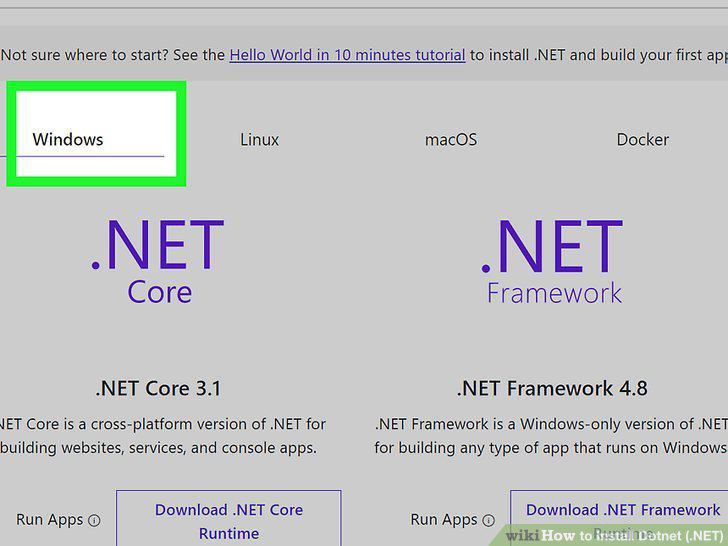Screen dimensions: 728x546
Task: Switch to the Linux tab
Action: 260,139
